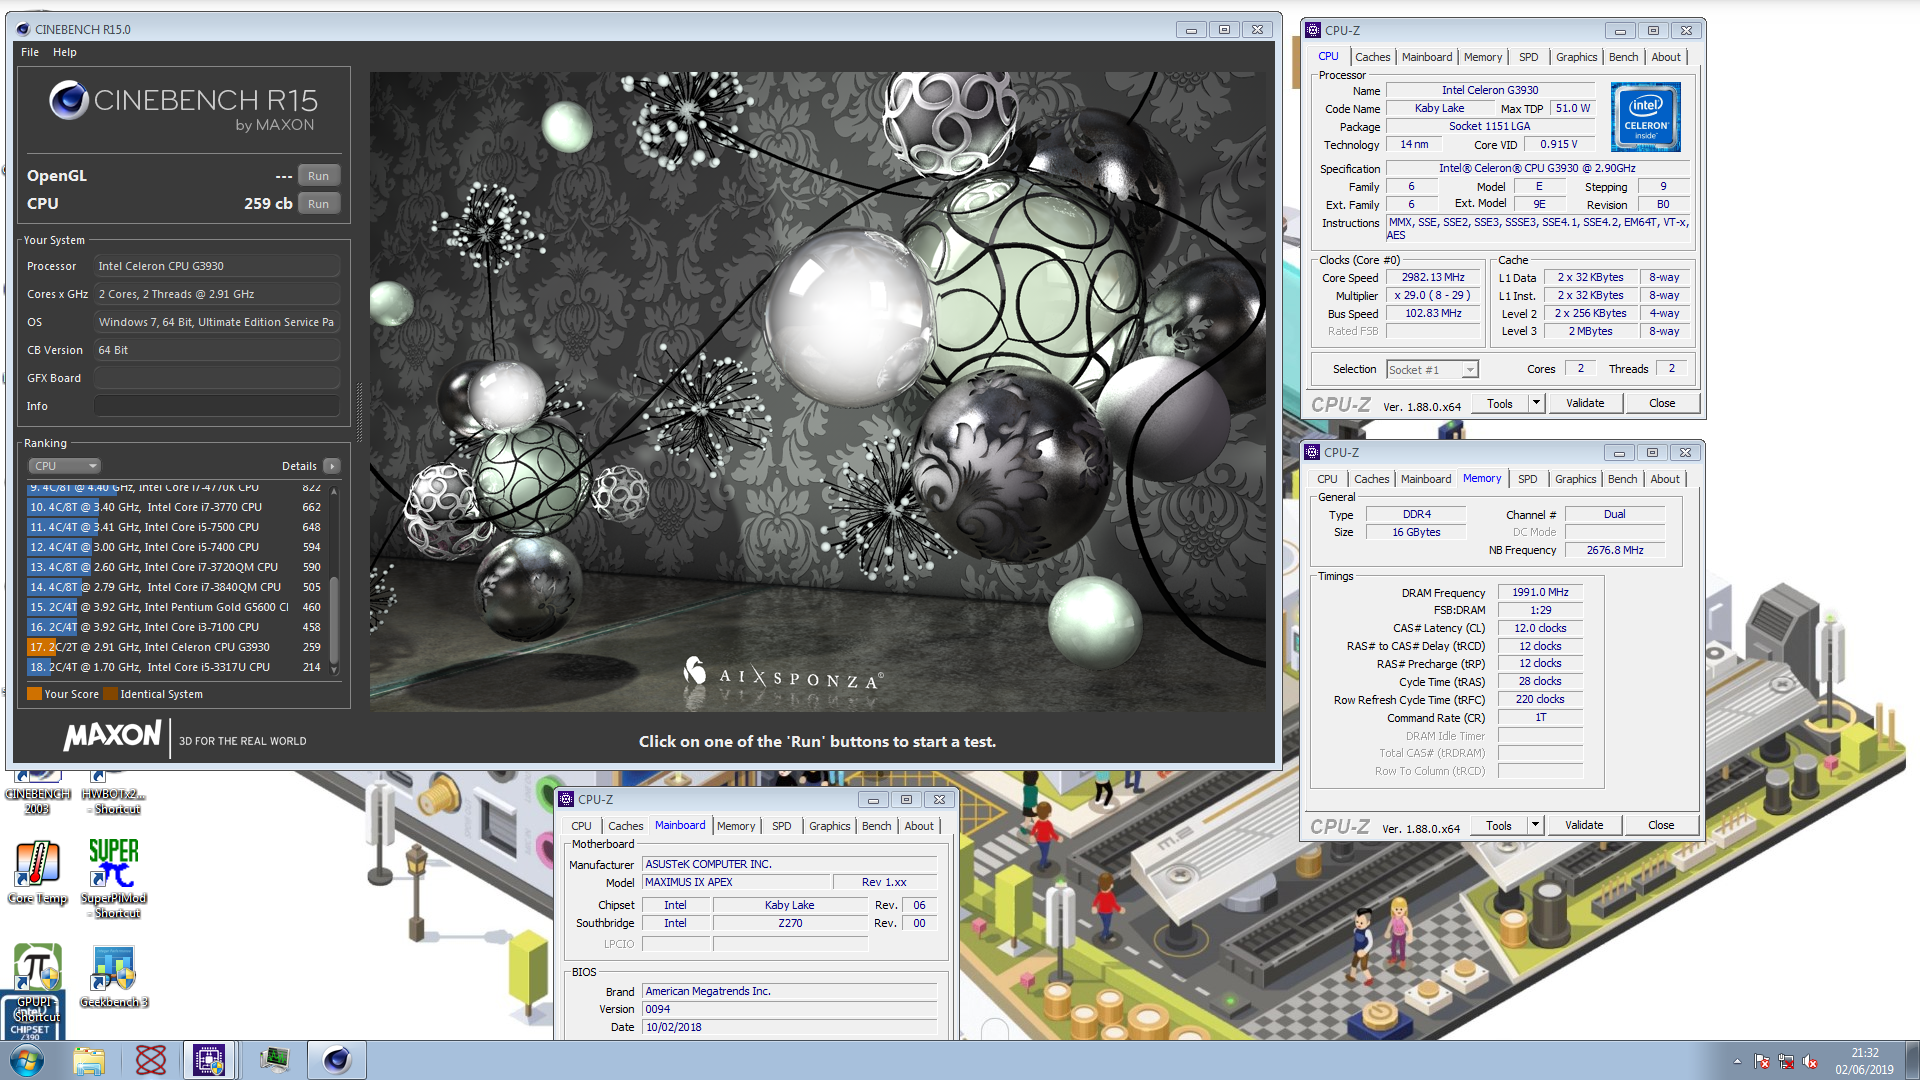Open the GPUPI desktop shortcut
The width and height of the screenshot is (1920, 1080).
click(37, 983)
